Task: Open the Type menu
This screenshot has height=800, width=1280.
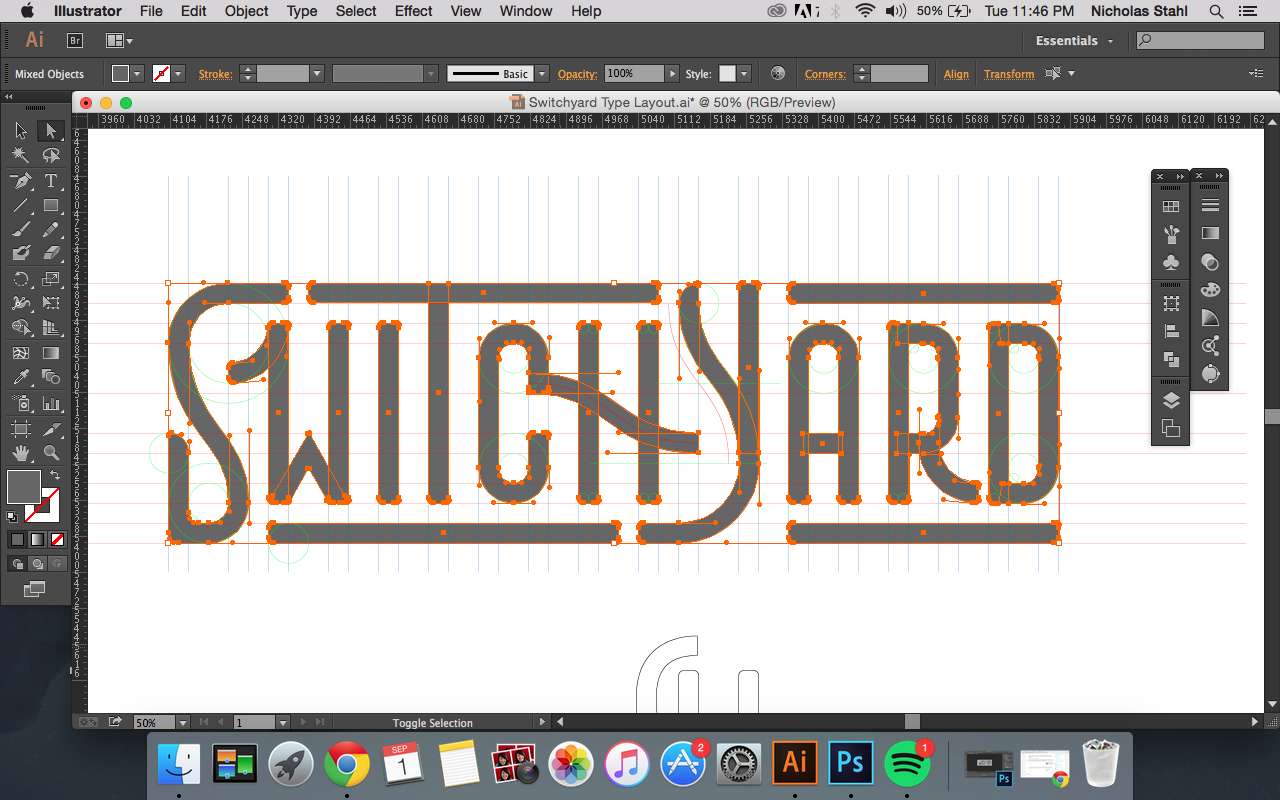Action: tap(302, 11)
